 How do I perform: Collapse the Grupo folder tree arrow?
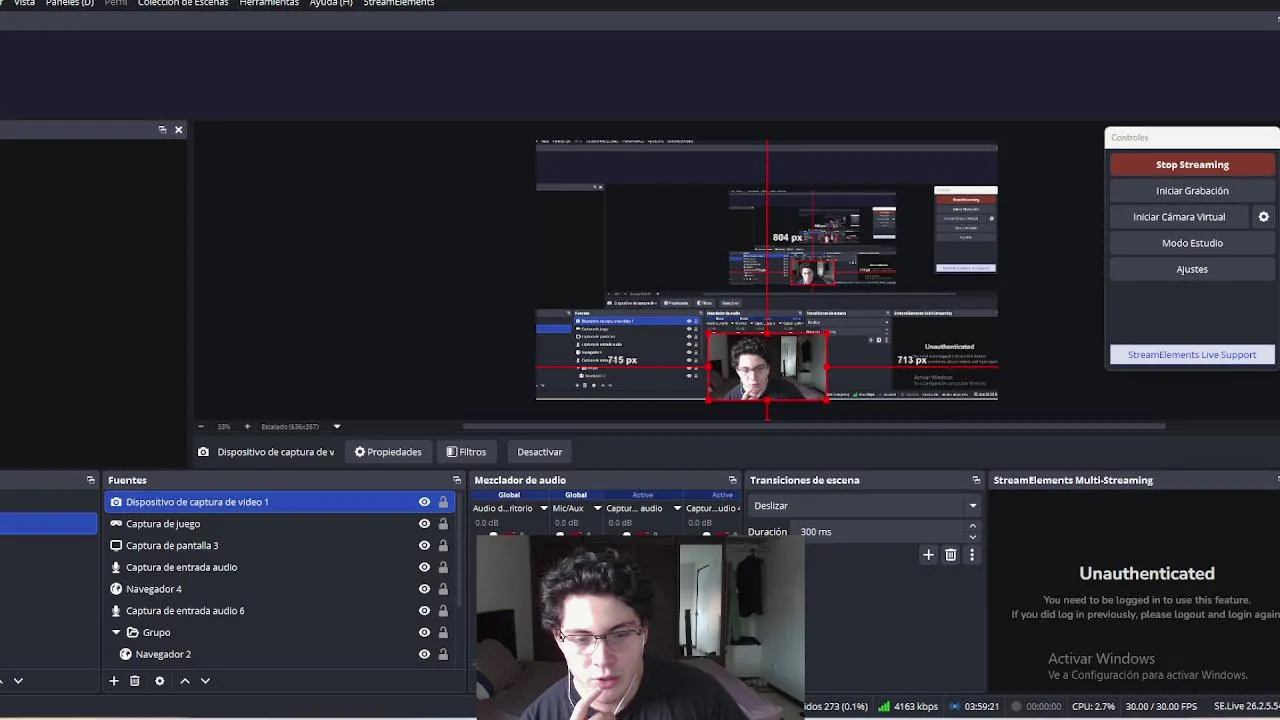(x=116, y=633)
